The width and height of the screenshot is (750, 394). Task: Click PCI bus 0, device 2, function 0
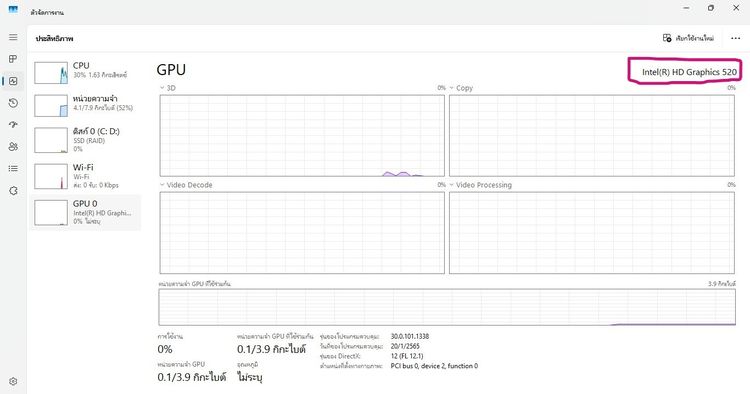click(x=434, y=366)
